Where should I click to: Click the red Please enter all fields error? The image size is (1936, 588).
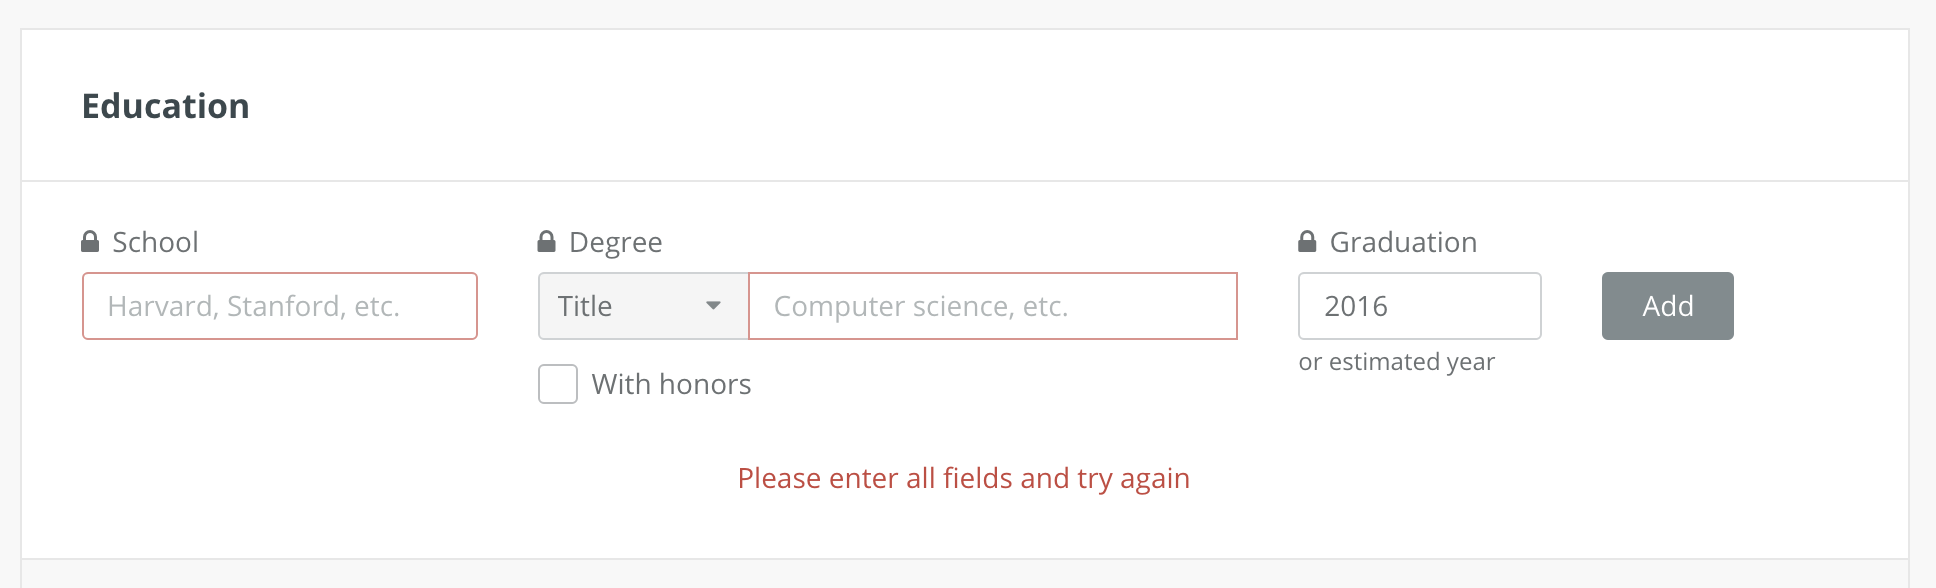click(x=963, y=478)
